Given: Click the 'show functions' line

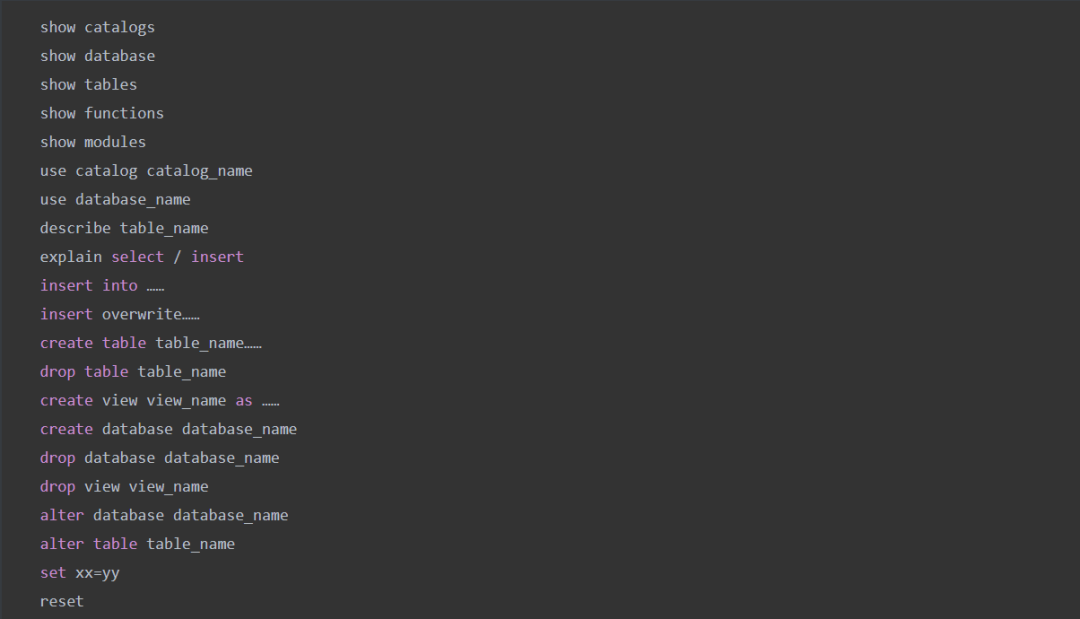Looking at the screenshot, I should [102, 113].
